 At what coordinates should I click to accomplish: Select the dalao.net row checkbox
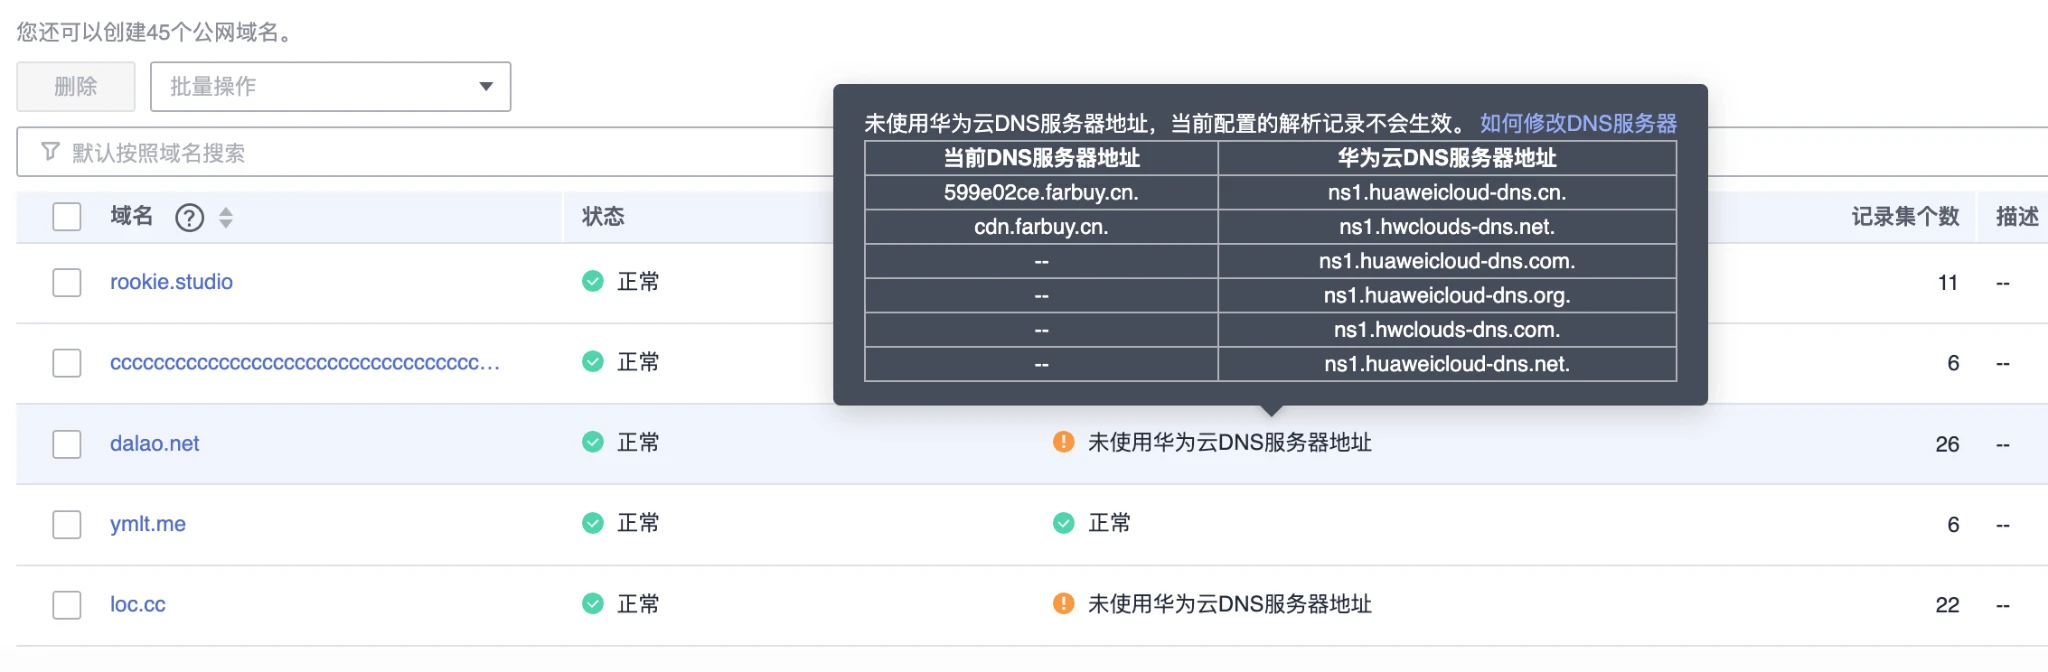67,444
